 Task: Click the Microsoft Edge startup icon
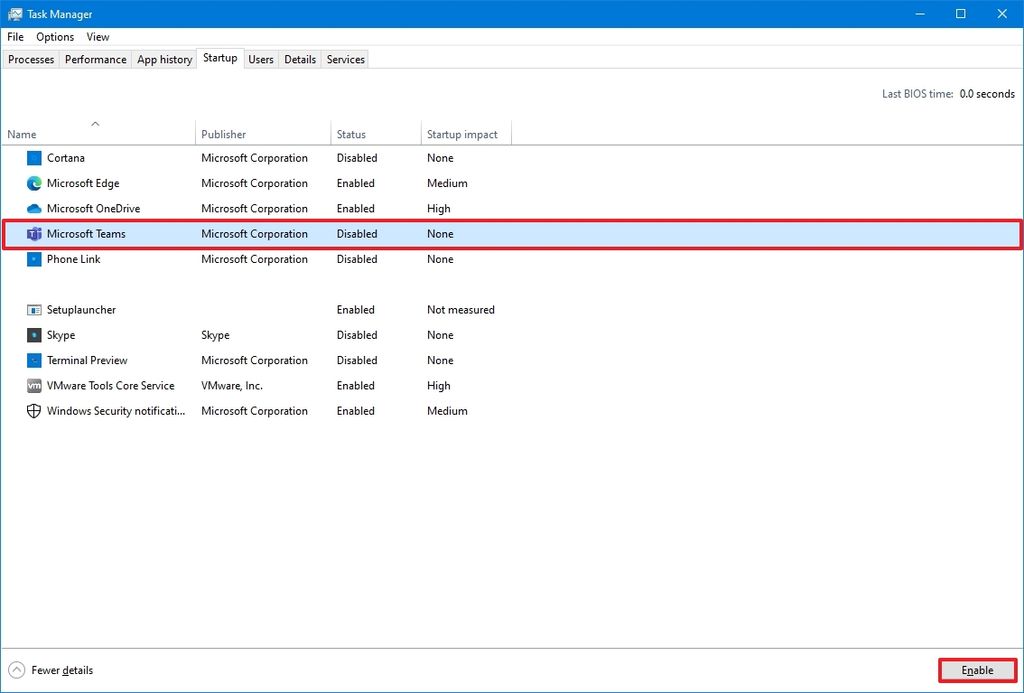[x=34, y=183]
